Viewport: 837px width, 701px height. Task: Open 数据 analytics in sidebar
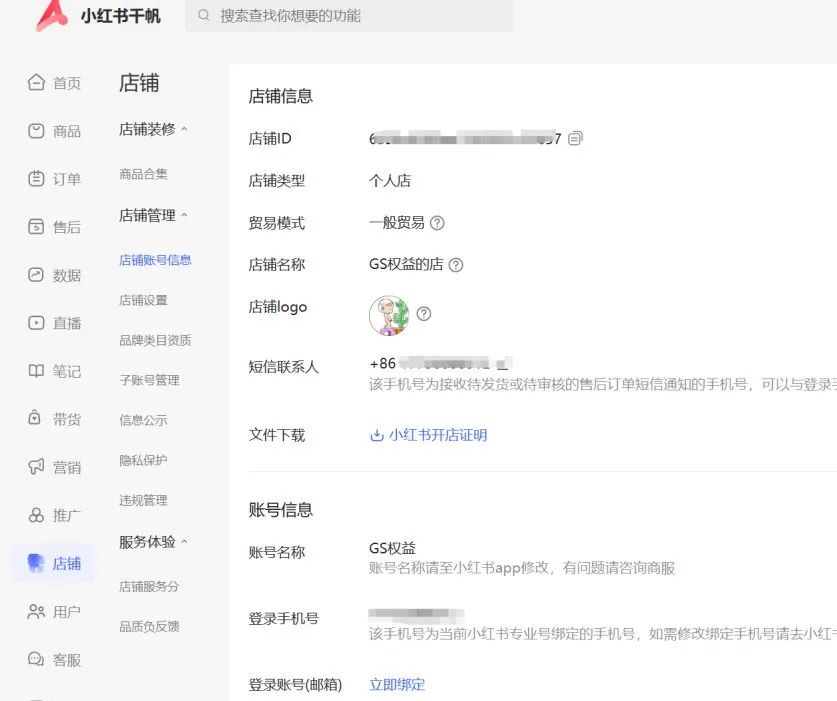pos(37,275)
